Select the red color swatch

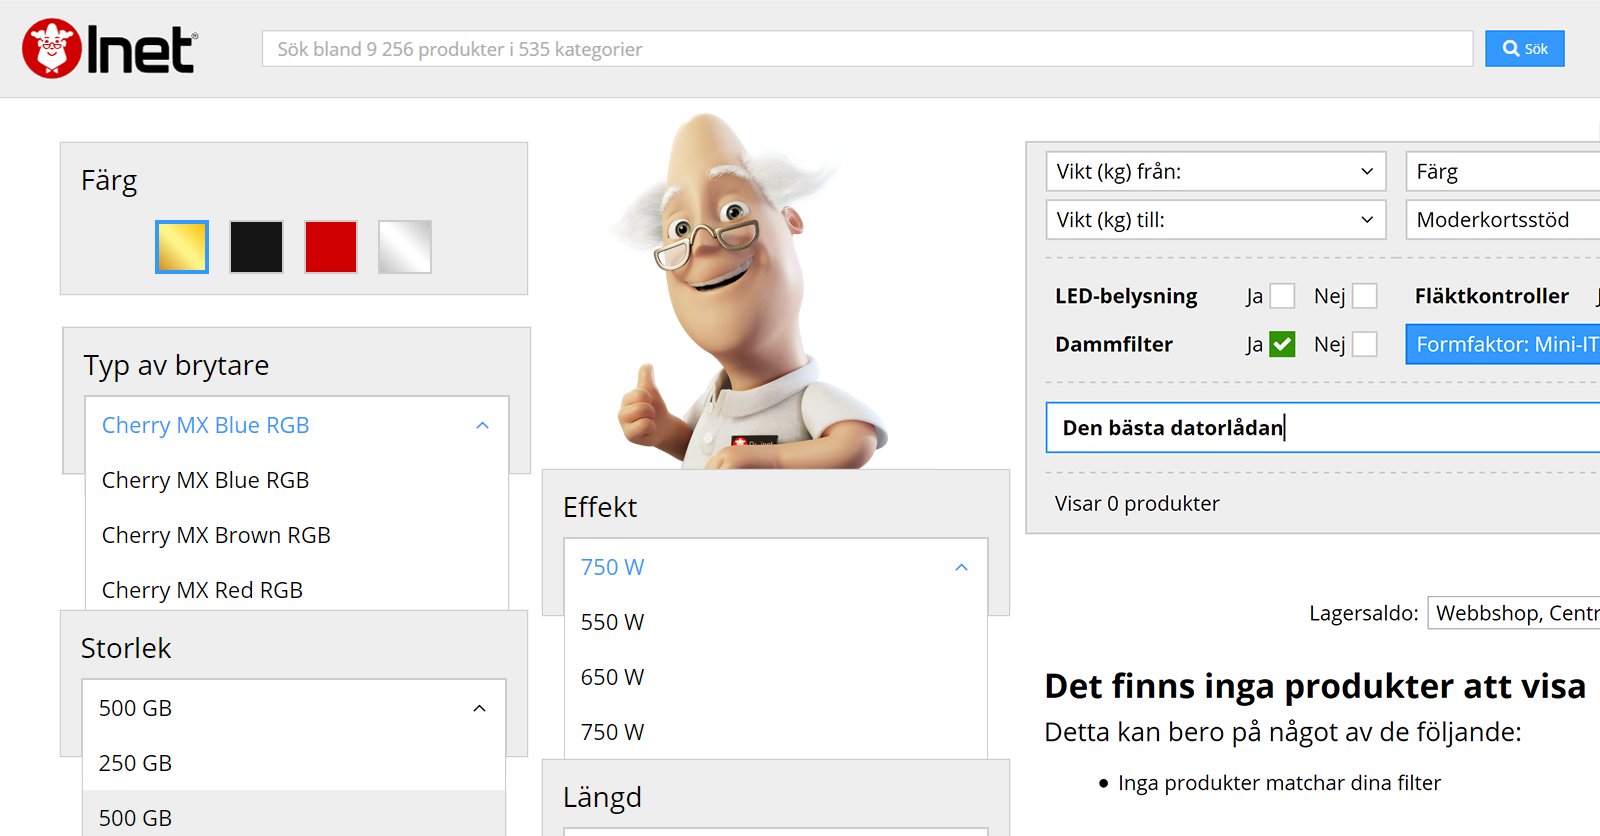pos(331,247)
